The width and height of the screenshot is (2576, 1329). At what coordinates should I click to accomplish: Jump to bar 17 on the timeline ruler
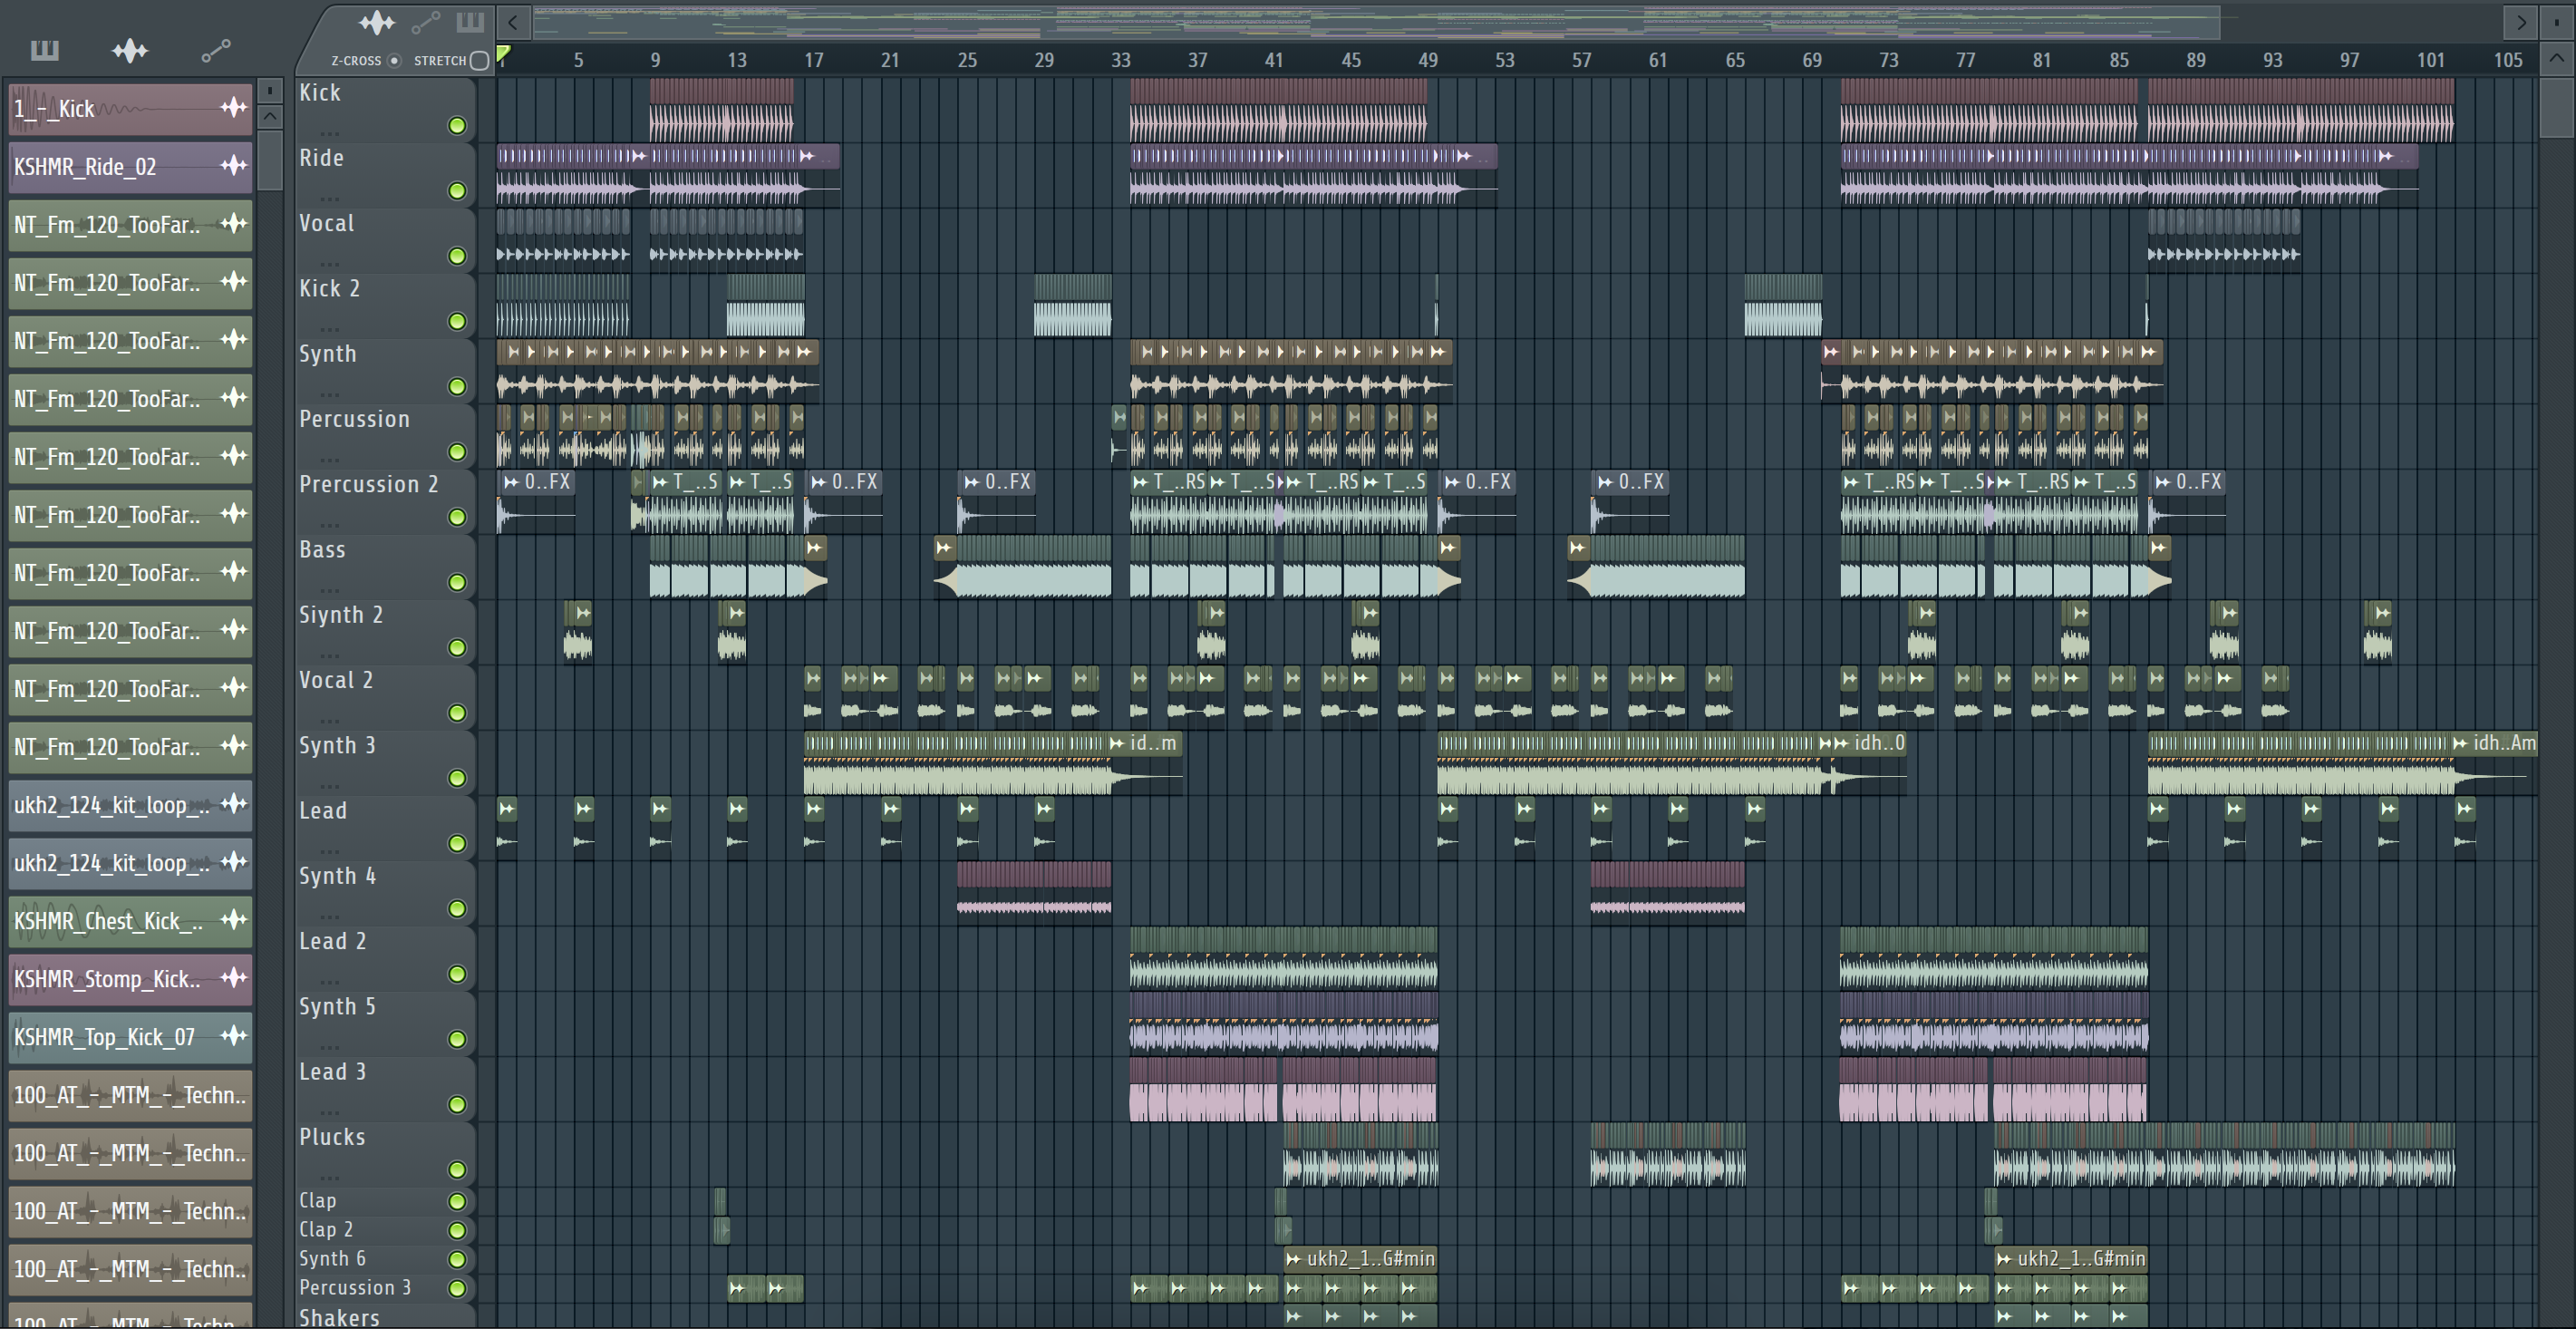click(x=814, y=60)
